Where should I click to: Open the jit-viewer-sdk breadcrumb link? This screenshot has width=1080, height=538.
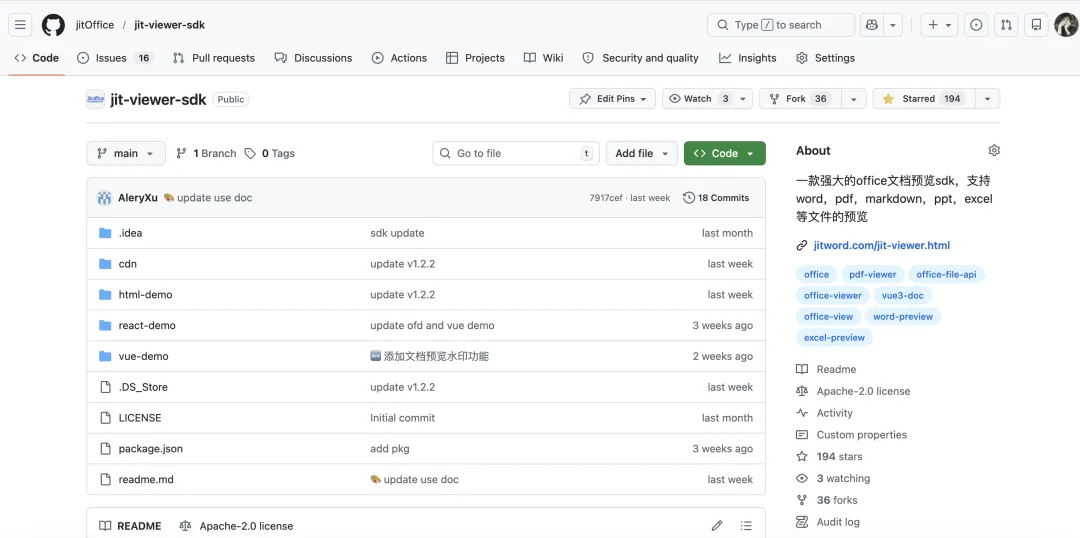pyautogui.click(x=169, y=25)
